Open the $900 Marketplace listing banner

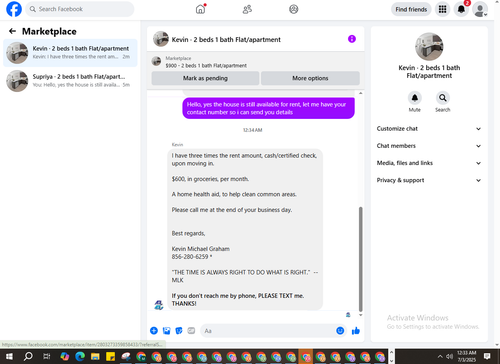pyautogui.click(x=255, y=62)
